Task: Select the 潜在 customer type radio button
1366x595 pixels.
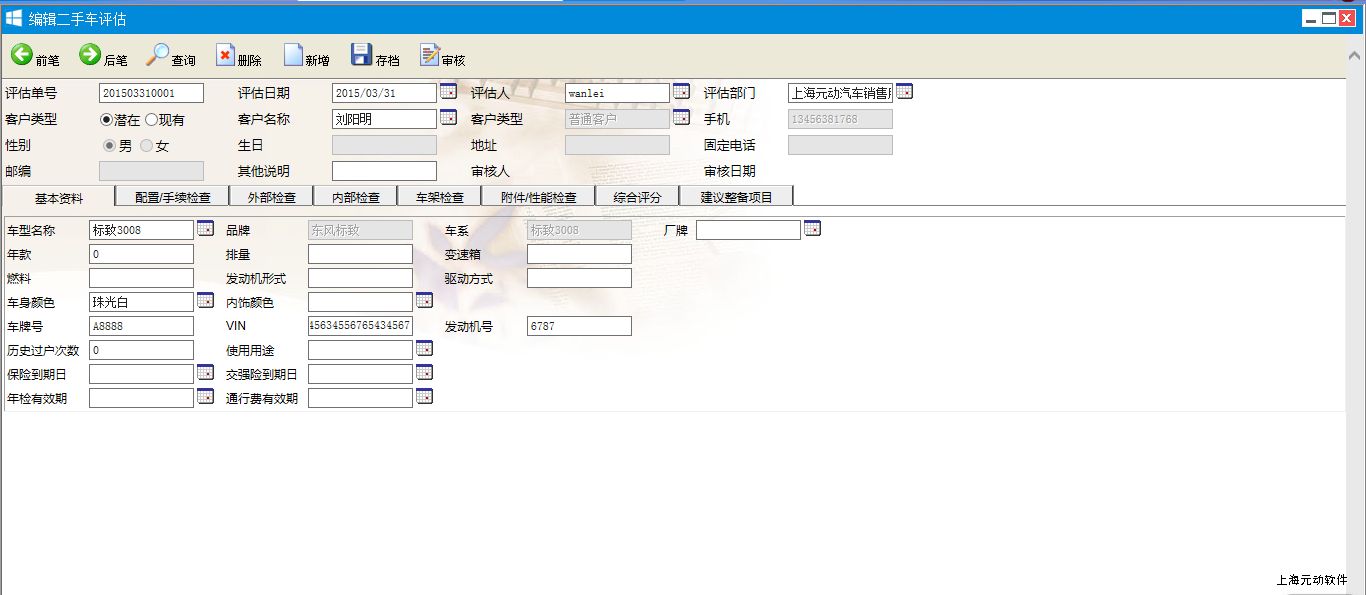Action: [106, 120]
